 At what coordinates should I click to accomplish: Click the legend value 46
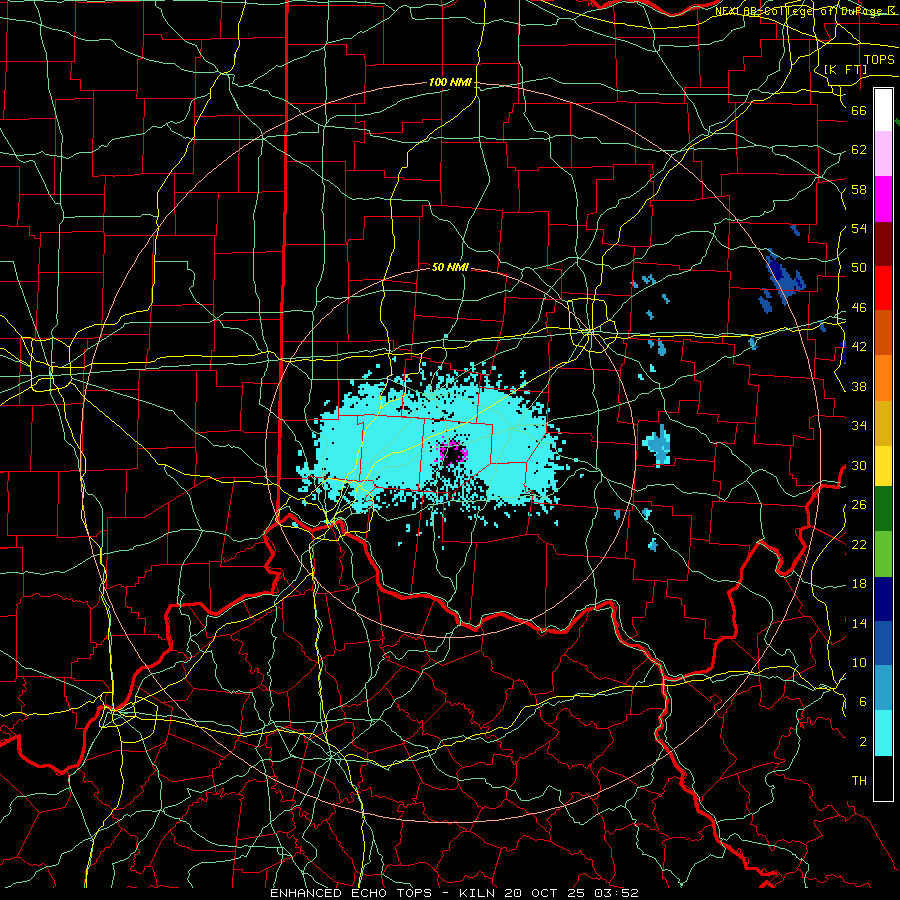(859, 308)
